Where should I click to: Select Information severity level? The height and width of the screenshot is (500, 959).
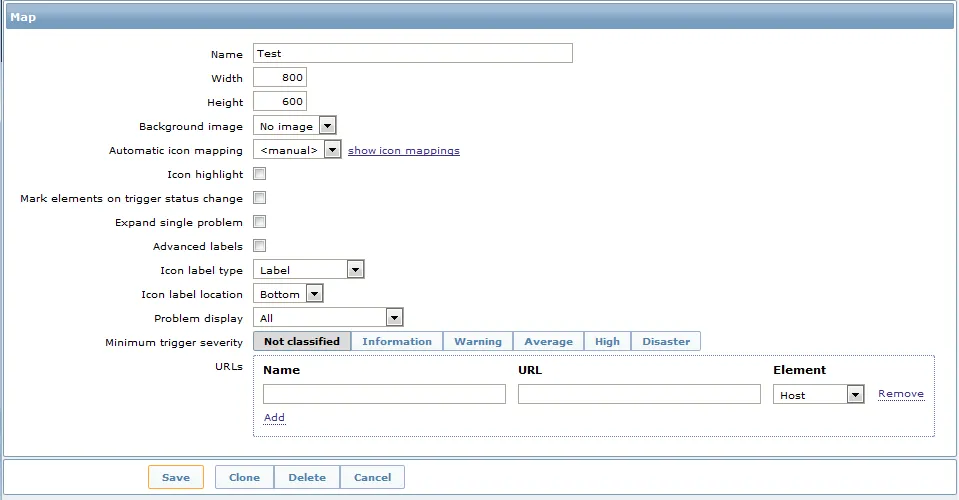coord(397,341)
